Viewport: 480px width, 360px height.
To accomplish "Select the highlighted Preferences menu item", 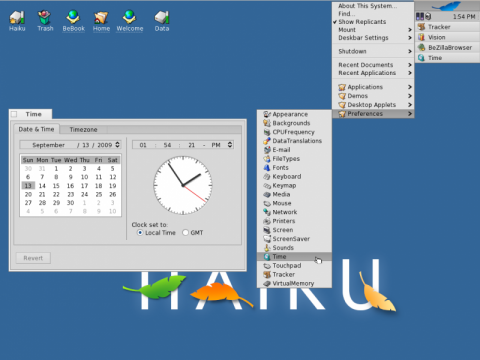I will coord(373,114).
